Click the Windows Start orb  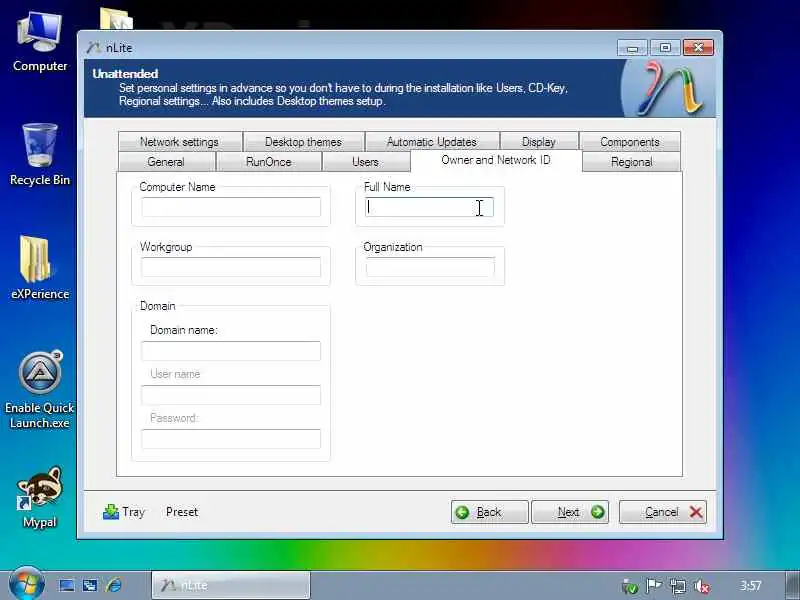(x=26, y=584)
